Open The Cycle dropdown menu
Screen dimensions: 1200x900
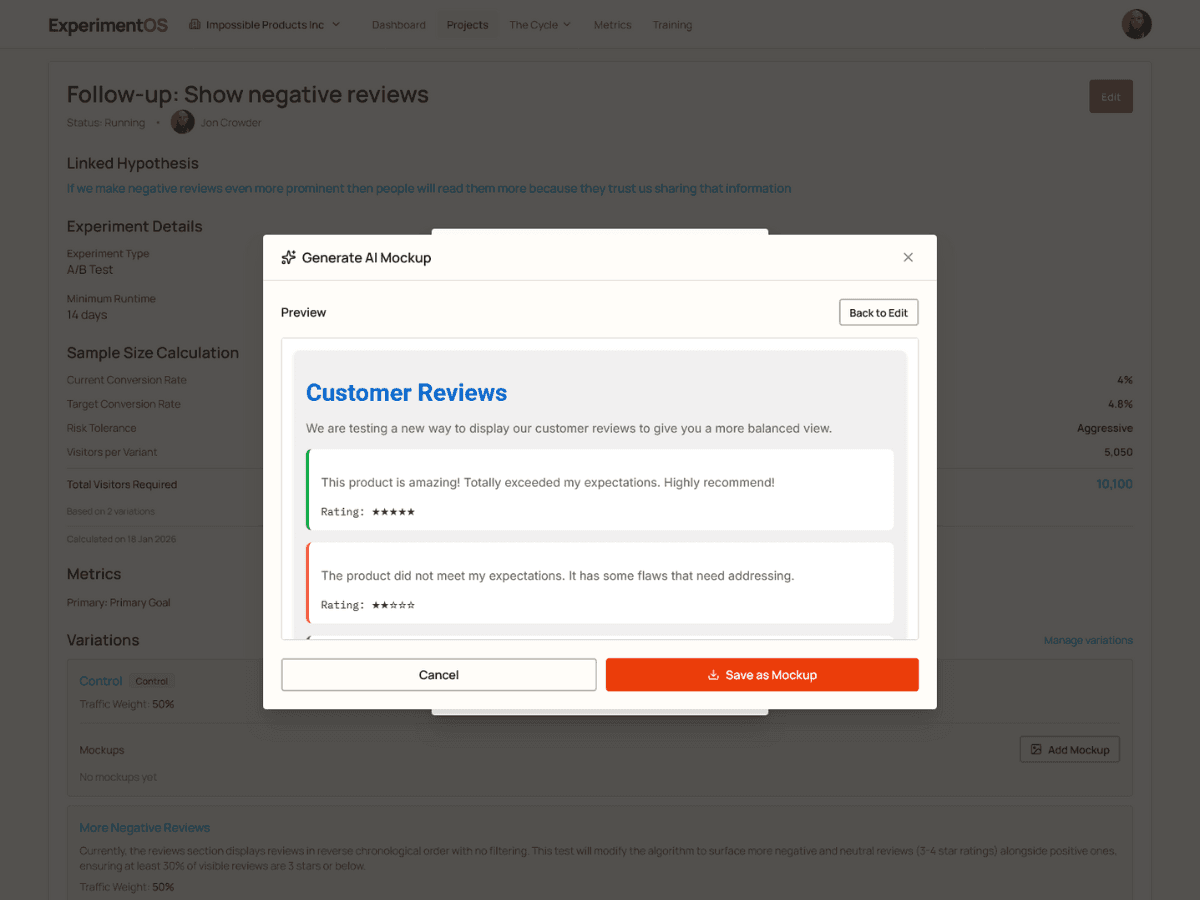[x=539, y=25]
